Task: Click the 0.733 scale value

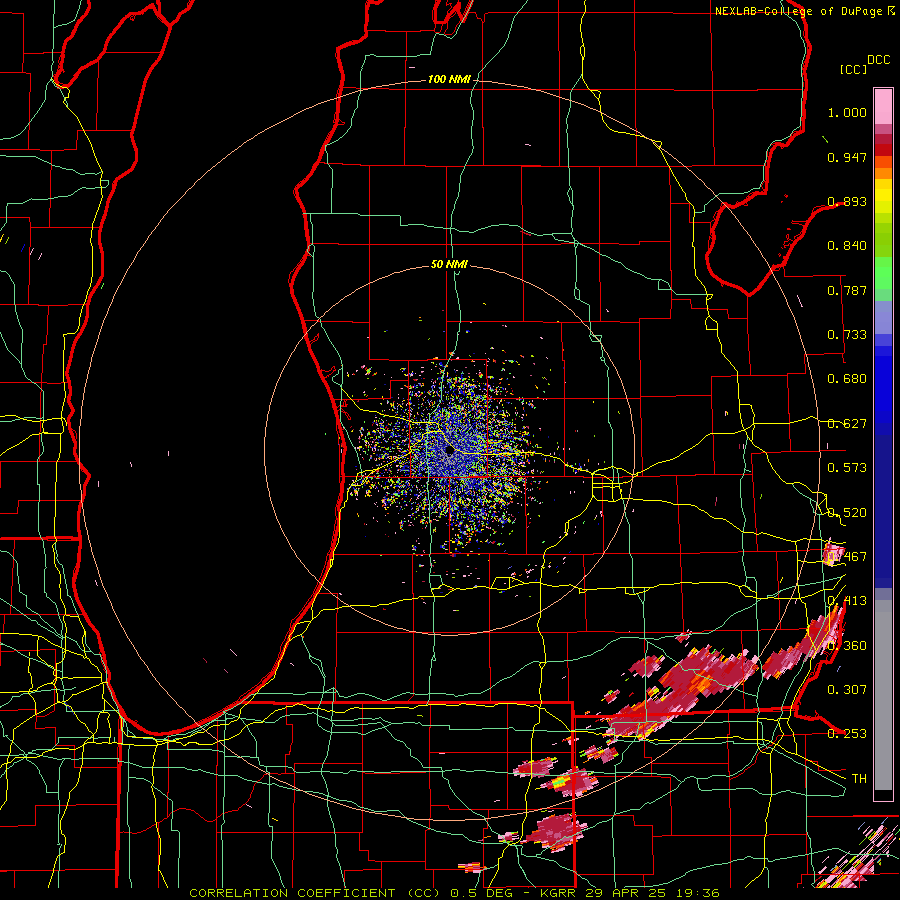Action: 847,335
